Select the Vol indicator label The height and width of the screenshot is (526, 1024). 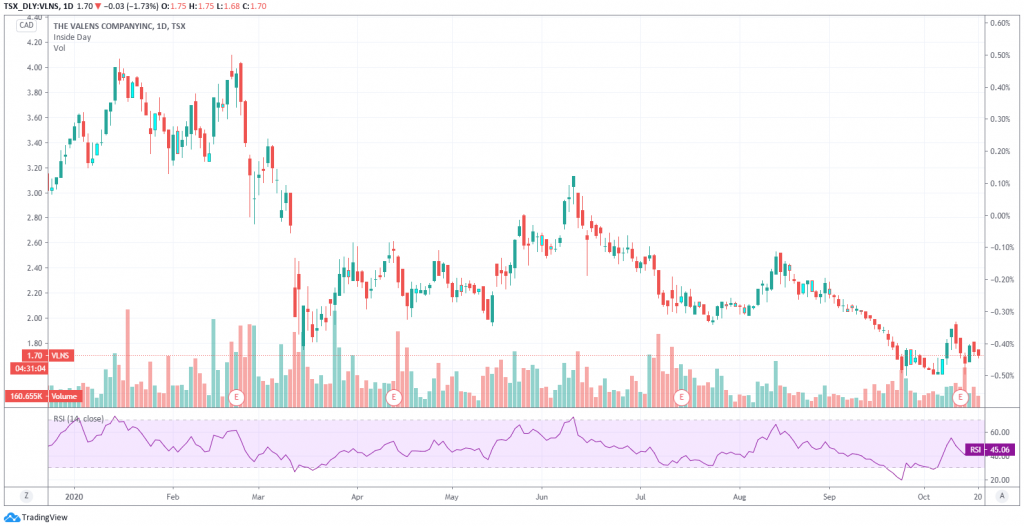click(x=59, y=48)
